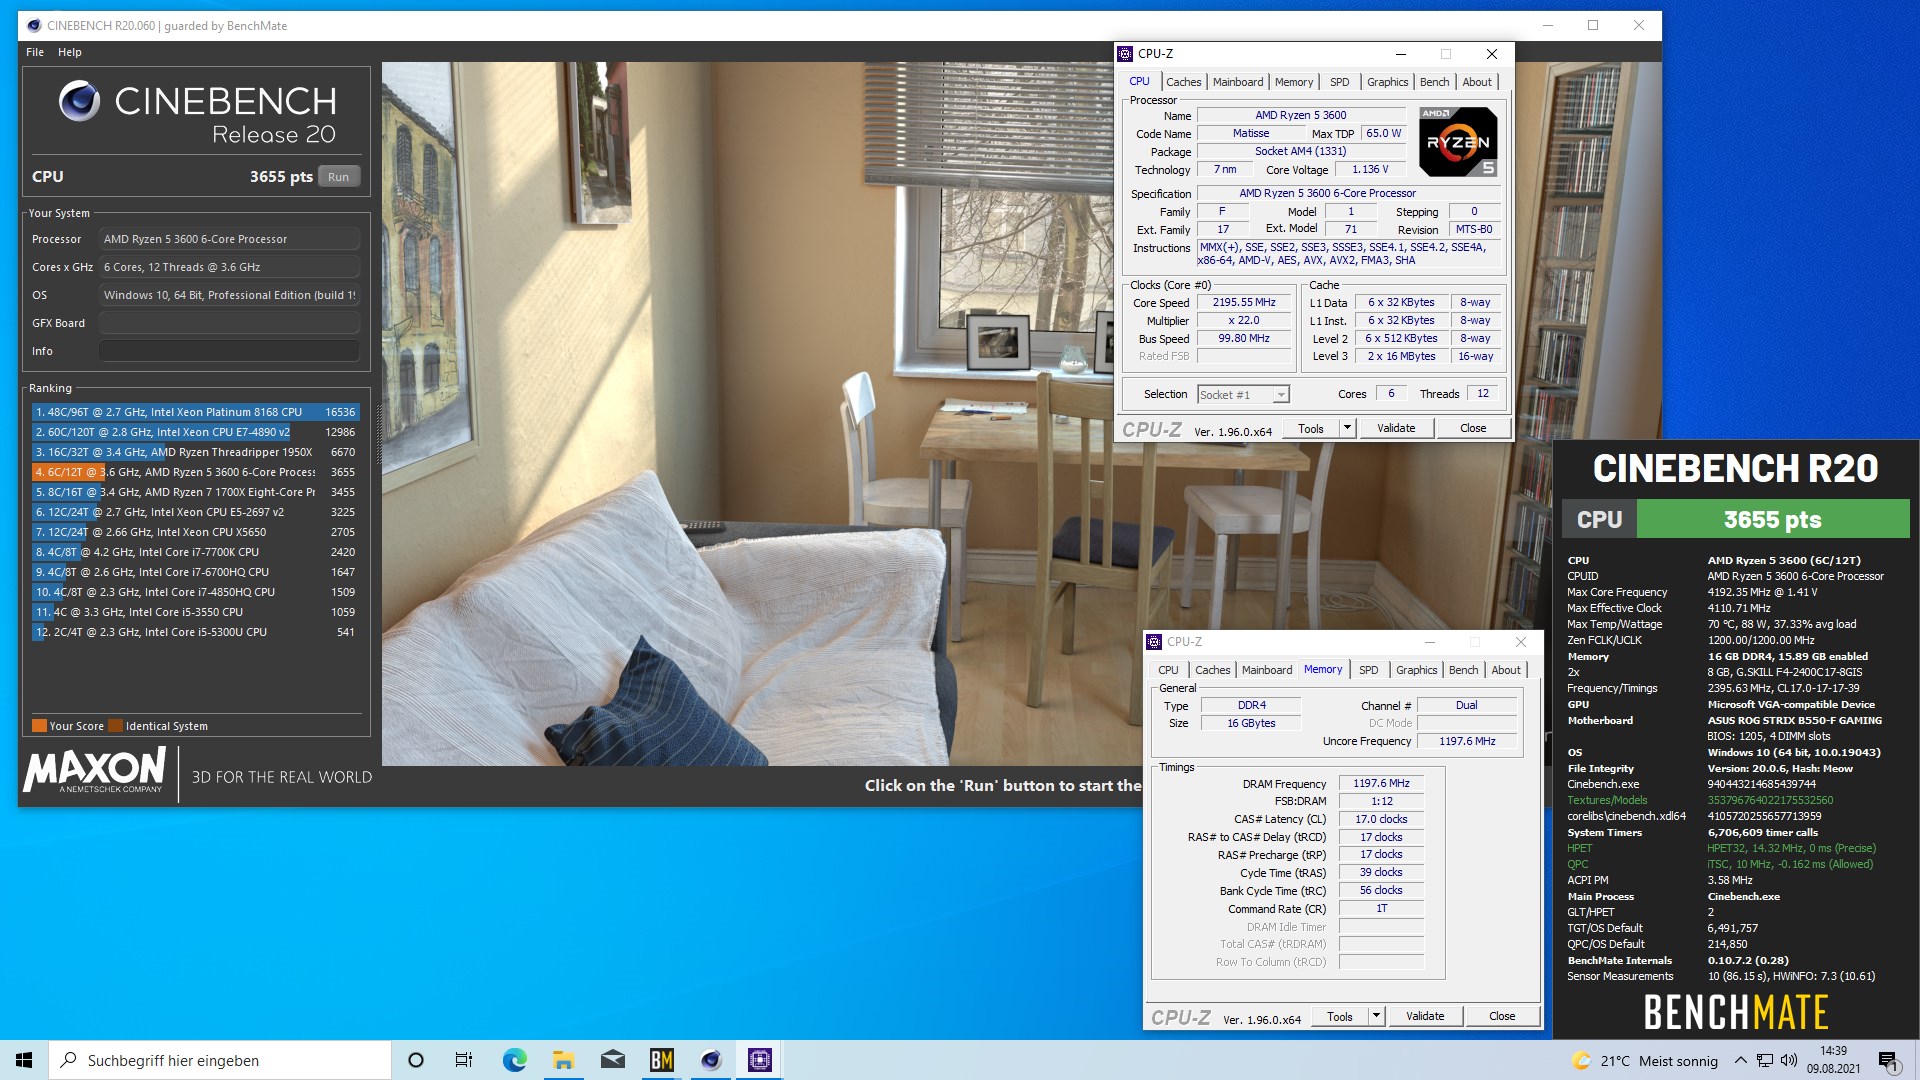1920x1080 pixels.
Task: Open Cortana circle icon in taskbar
Action: pos(416,1060)
